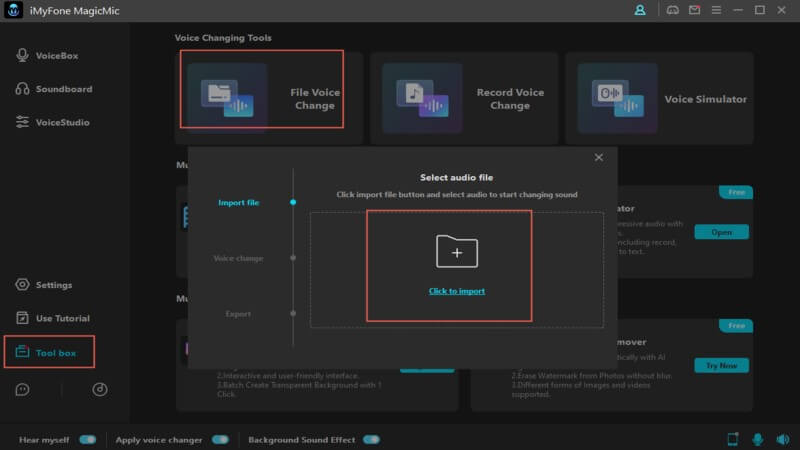Viewport: 800px width, 450px height.
Task: Click the dashed audio drop area
Action: [x=457, y=270]
